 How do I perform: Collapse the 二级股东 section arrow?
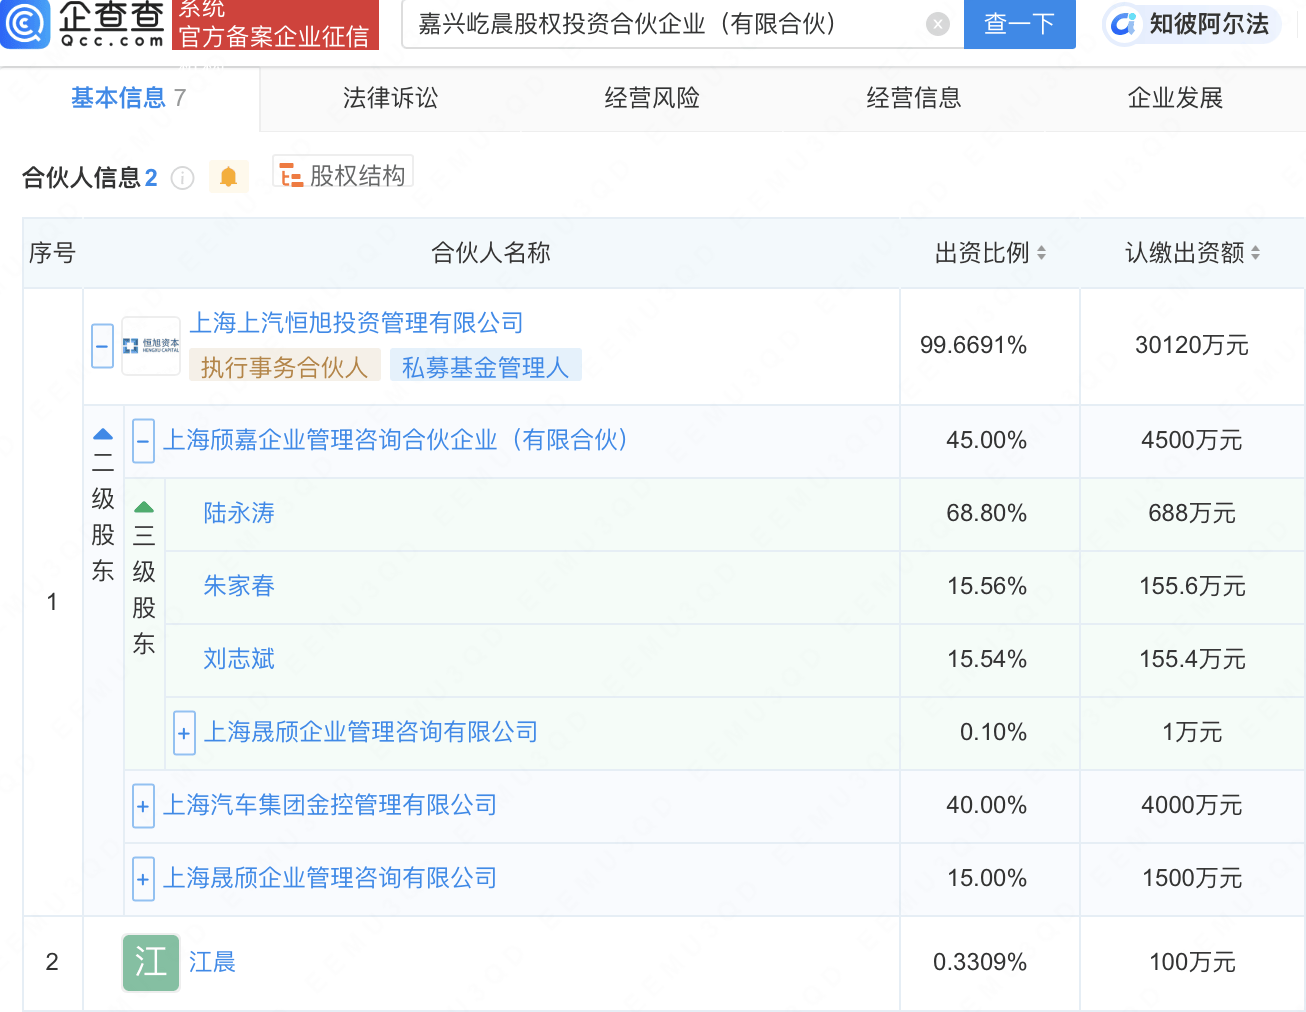pyautogui.click(x=103, y=434)
